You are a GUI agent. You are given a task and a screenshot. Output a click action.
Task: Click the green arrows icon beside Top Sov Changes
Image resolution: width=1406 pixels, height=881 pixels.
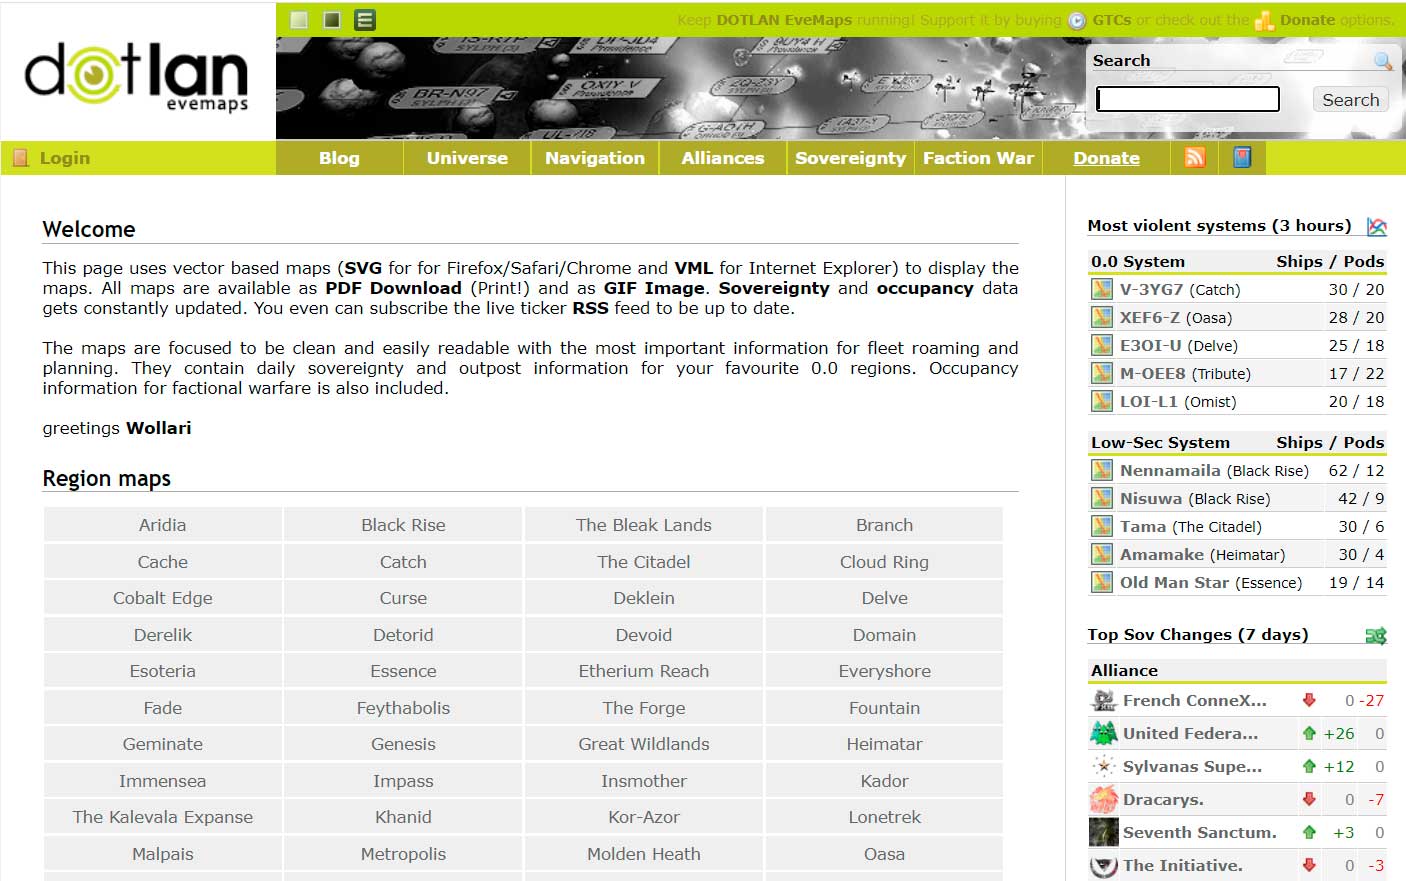pos(1376,635)
